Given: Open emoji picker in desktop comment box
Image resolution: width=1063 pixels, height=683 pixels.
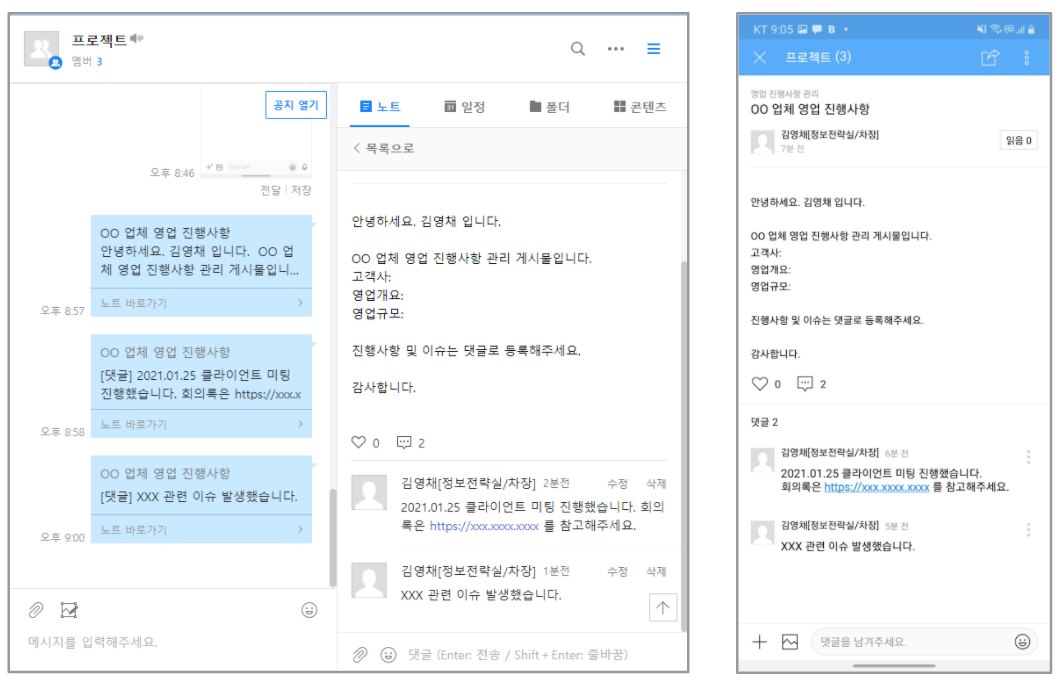Looking at the screenshot, I should (388, 655).
